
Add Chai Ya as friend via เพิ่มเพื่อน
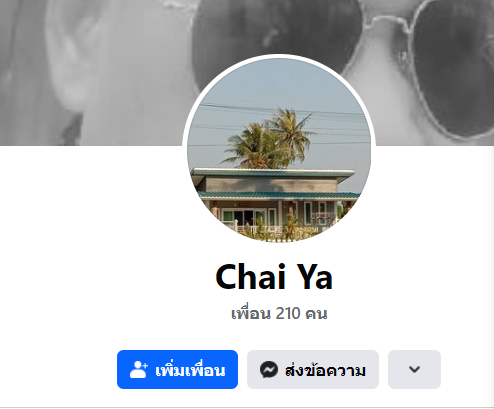point(177,369)
